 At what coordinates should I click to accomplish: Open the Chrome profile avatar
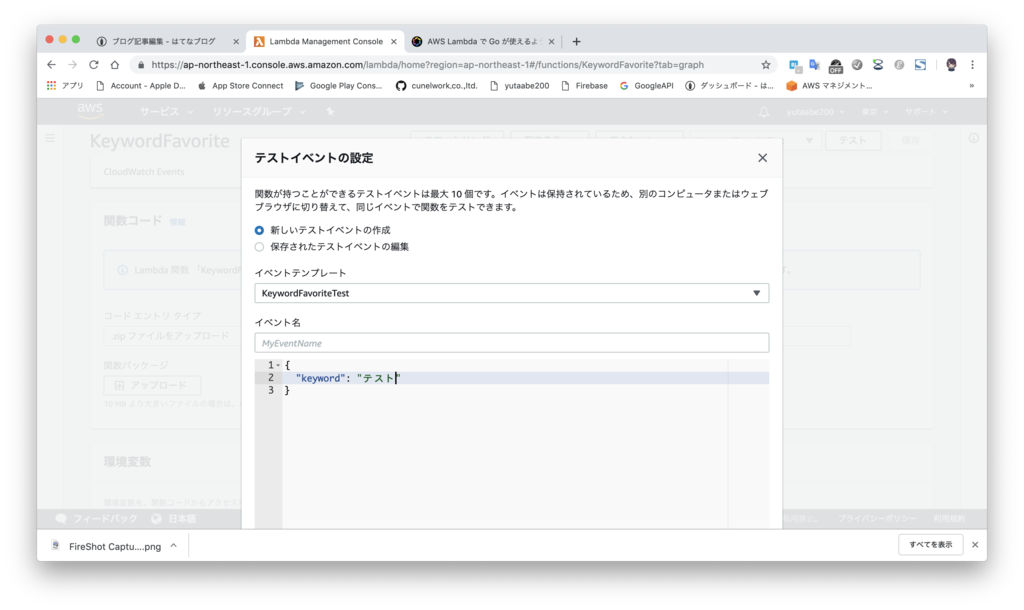point(951,65)
